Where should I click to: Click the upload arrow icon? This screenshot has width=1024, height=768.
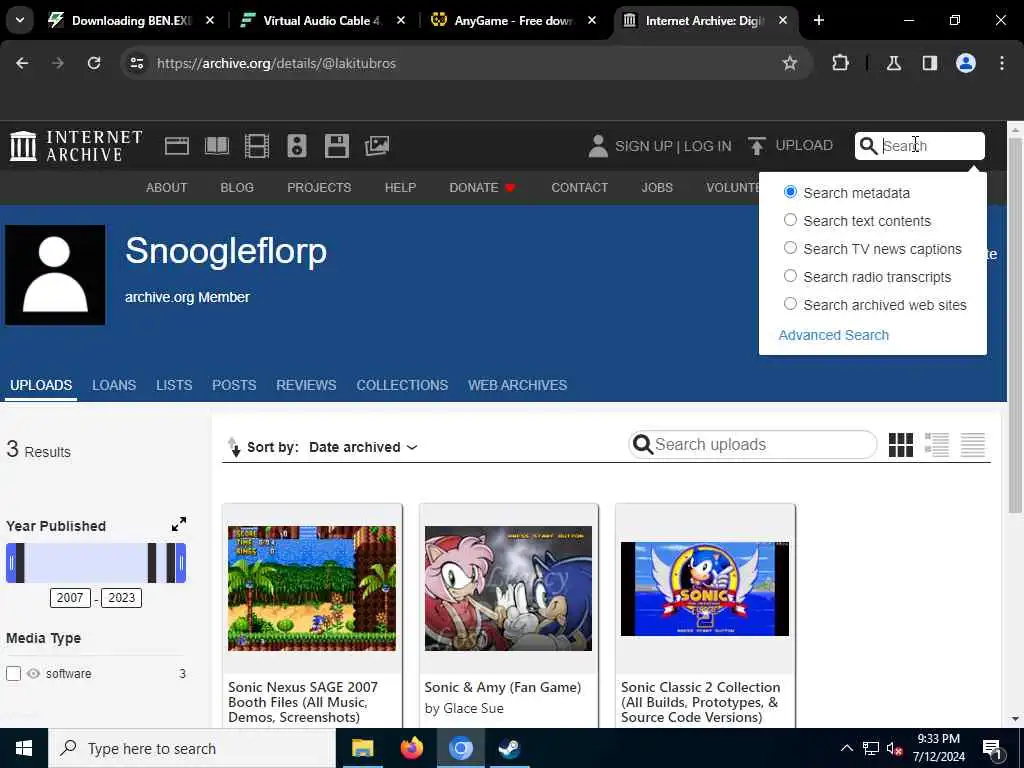(756, 146)
